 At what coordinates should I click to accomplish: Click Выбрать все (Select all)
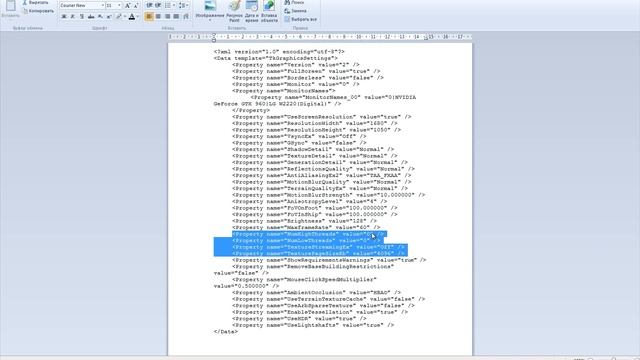click(300, 19)
